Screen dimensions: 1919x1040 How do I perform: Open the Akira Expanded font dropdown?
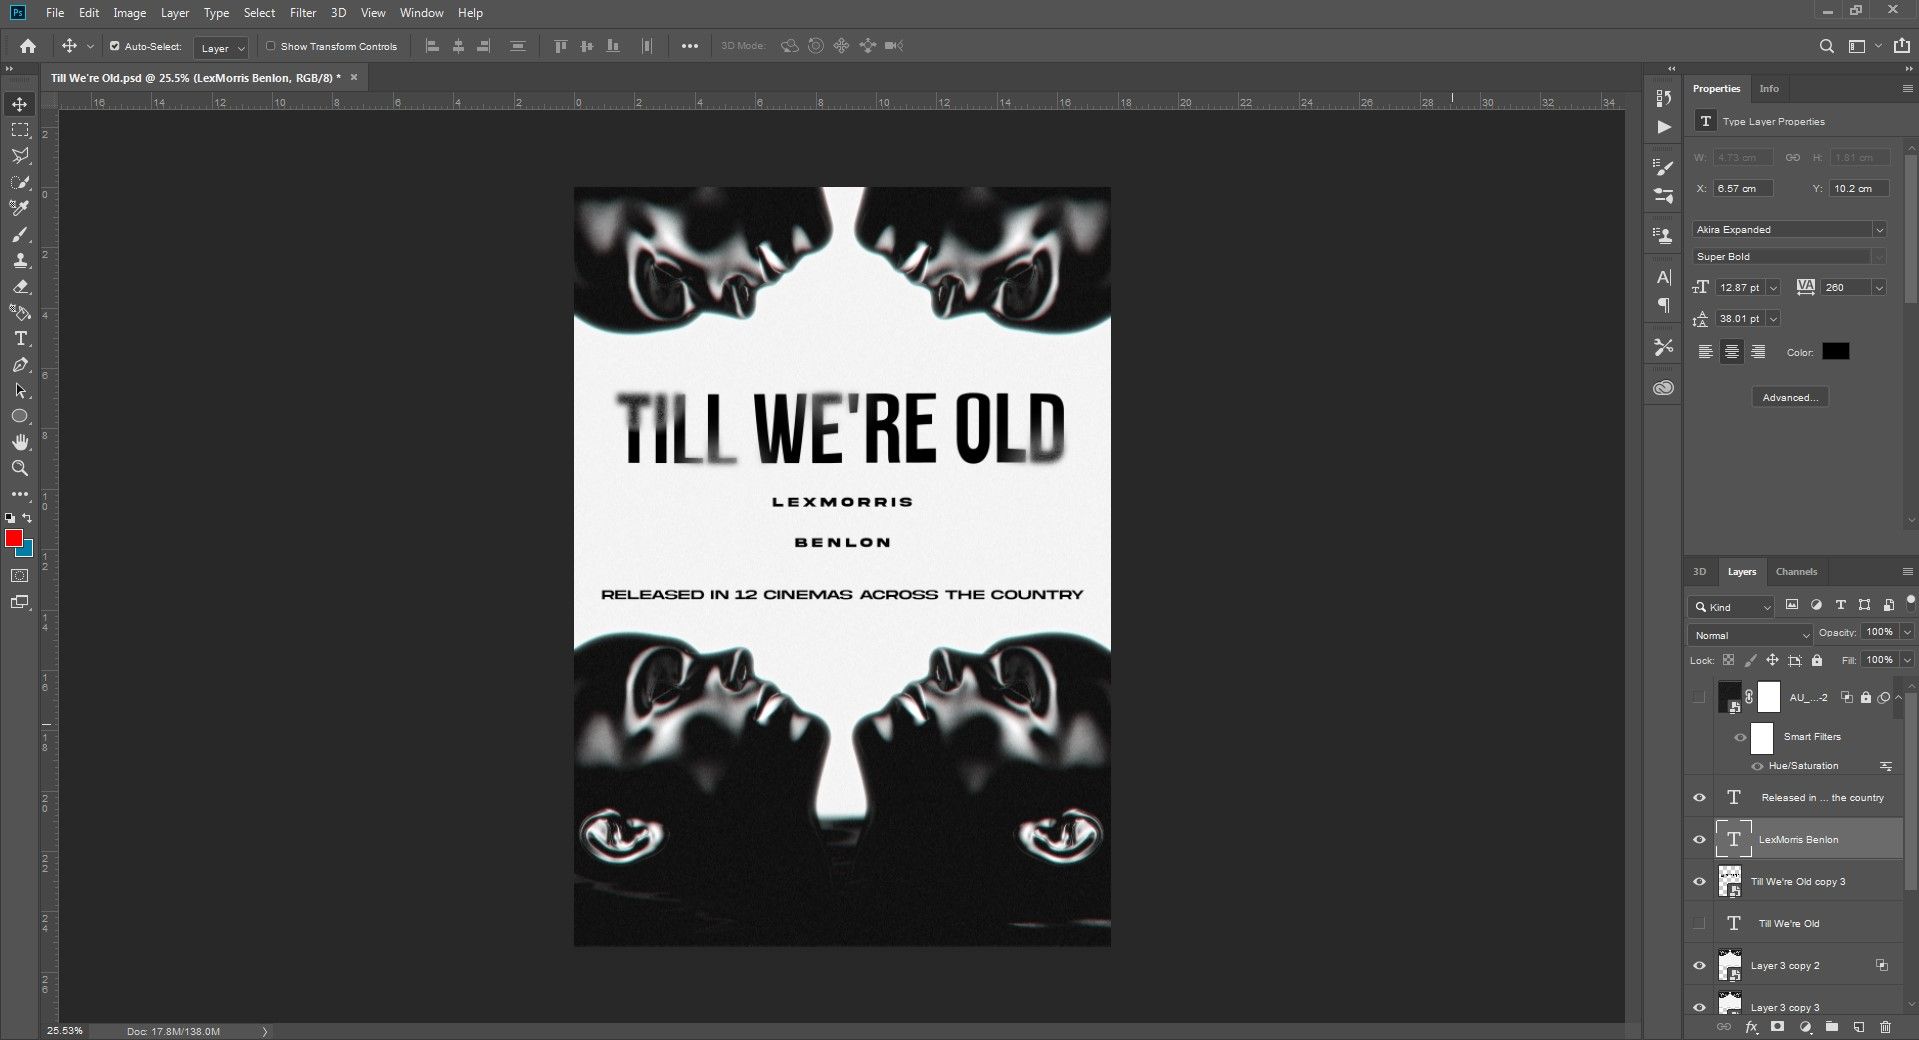(x=1789, y=230)
